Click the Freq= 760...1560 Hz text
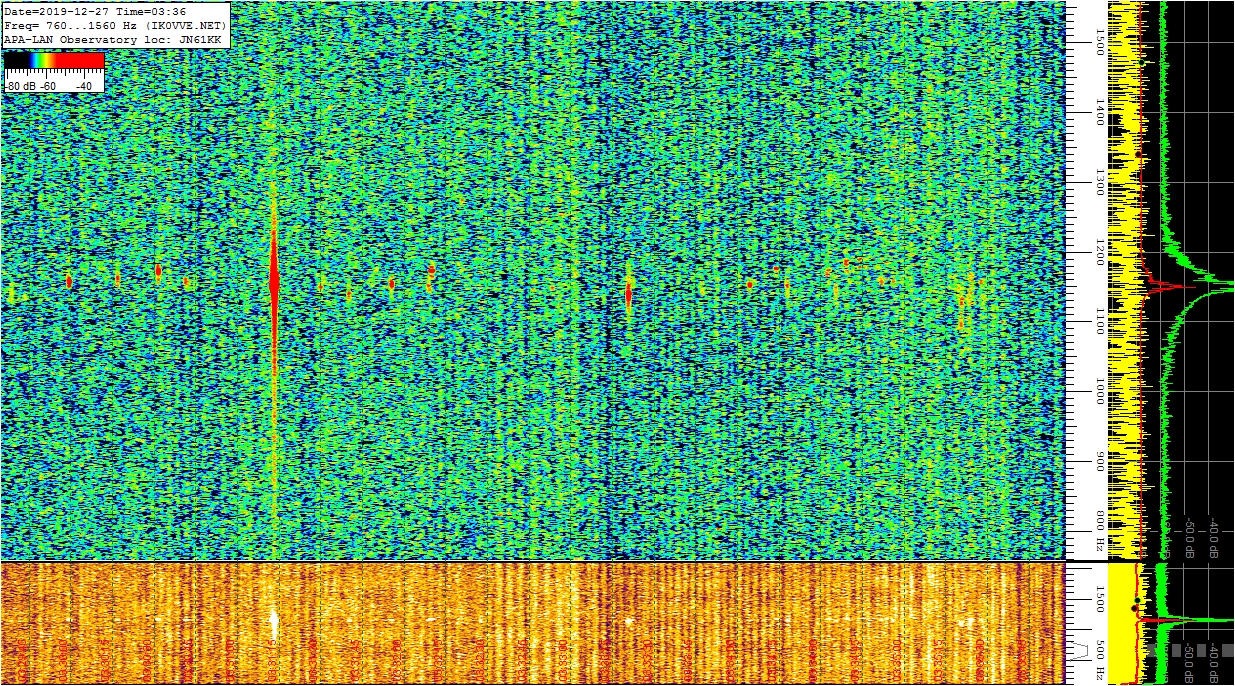 70,26
